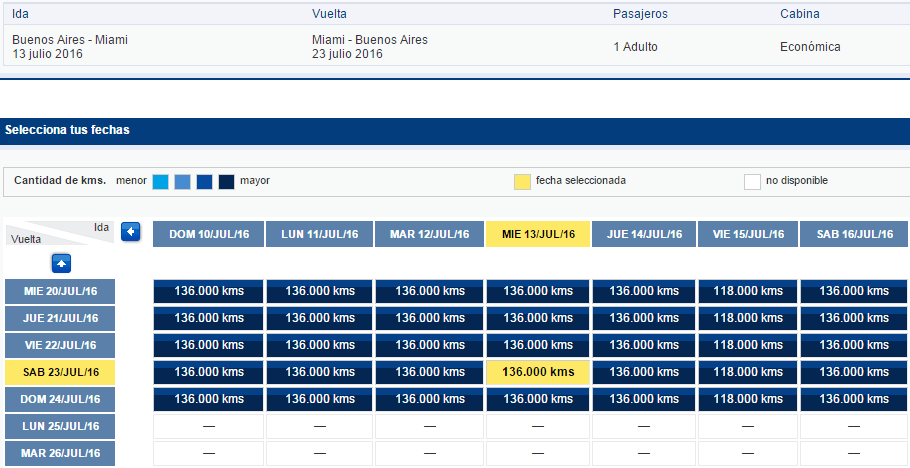Viewport: 910px width, 468px height.
Task: Click the unavailable cell for LUN 11 and MAR 26
Action: [x=319, y=453]
